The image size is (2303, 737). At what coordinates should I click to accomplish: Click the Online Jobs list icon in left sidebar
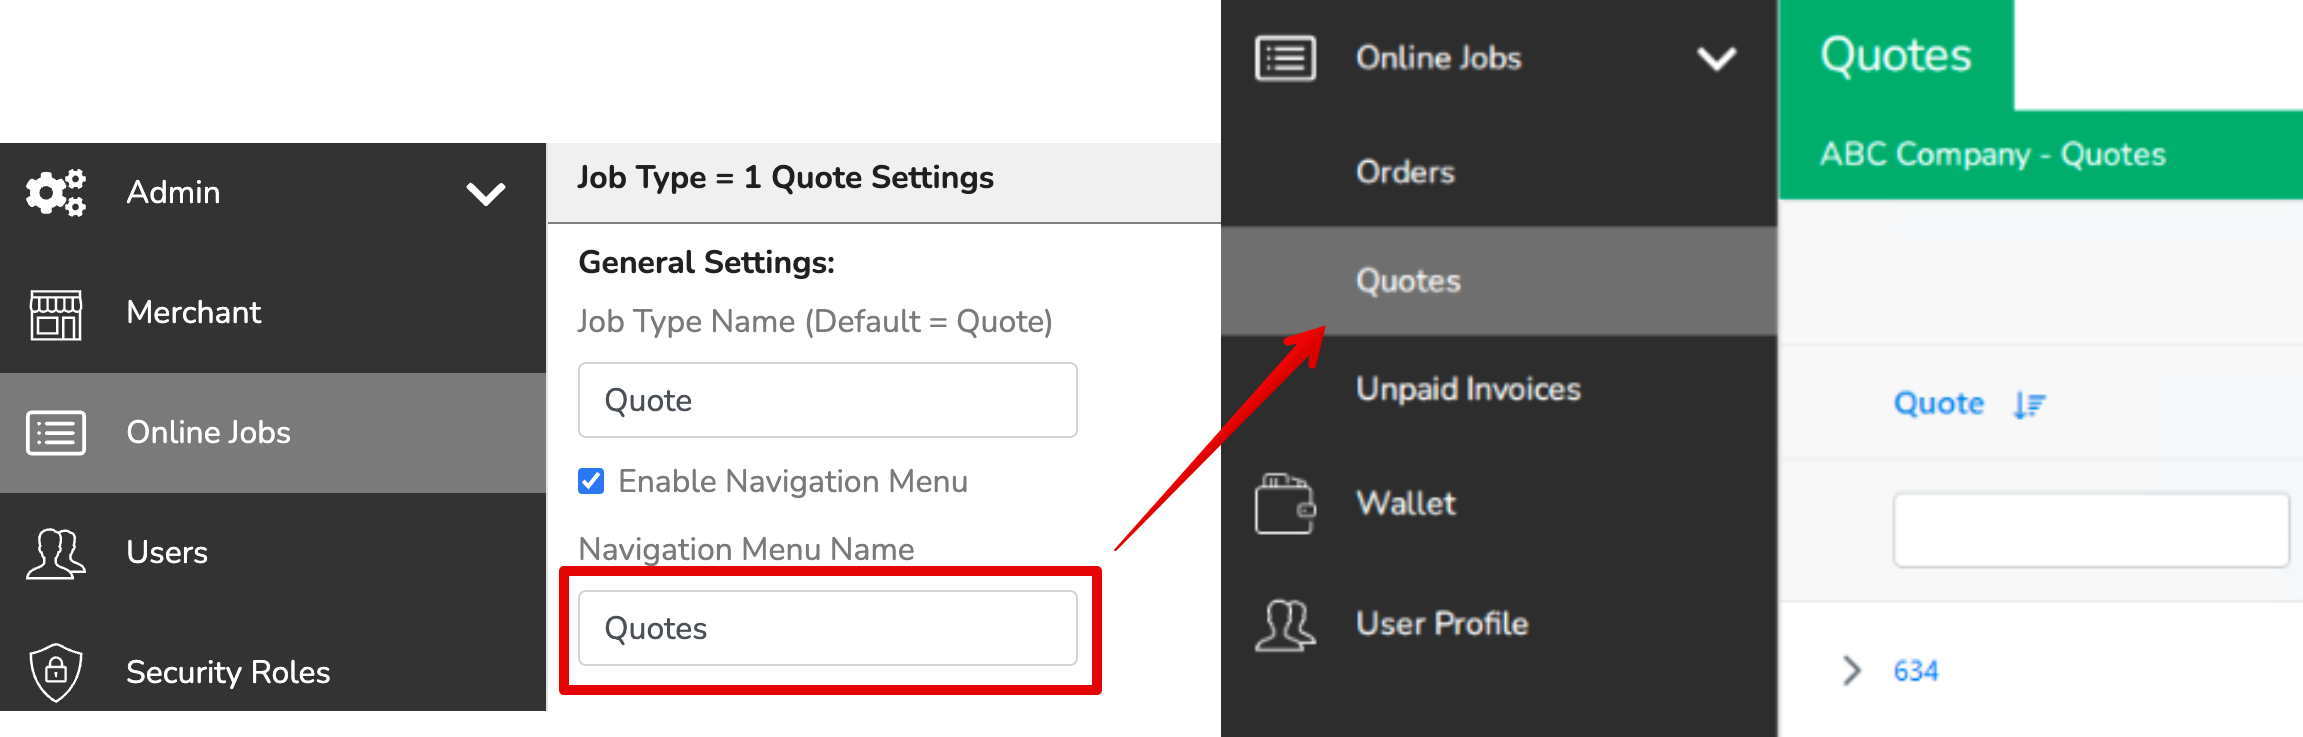pos(56,433)
